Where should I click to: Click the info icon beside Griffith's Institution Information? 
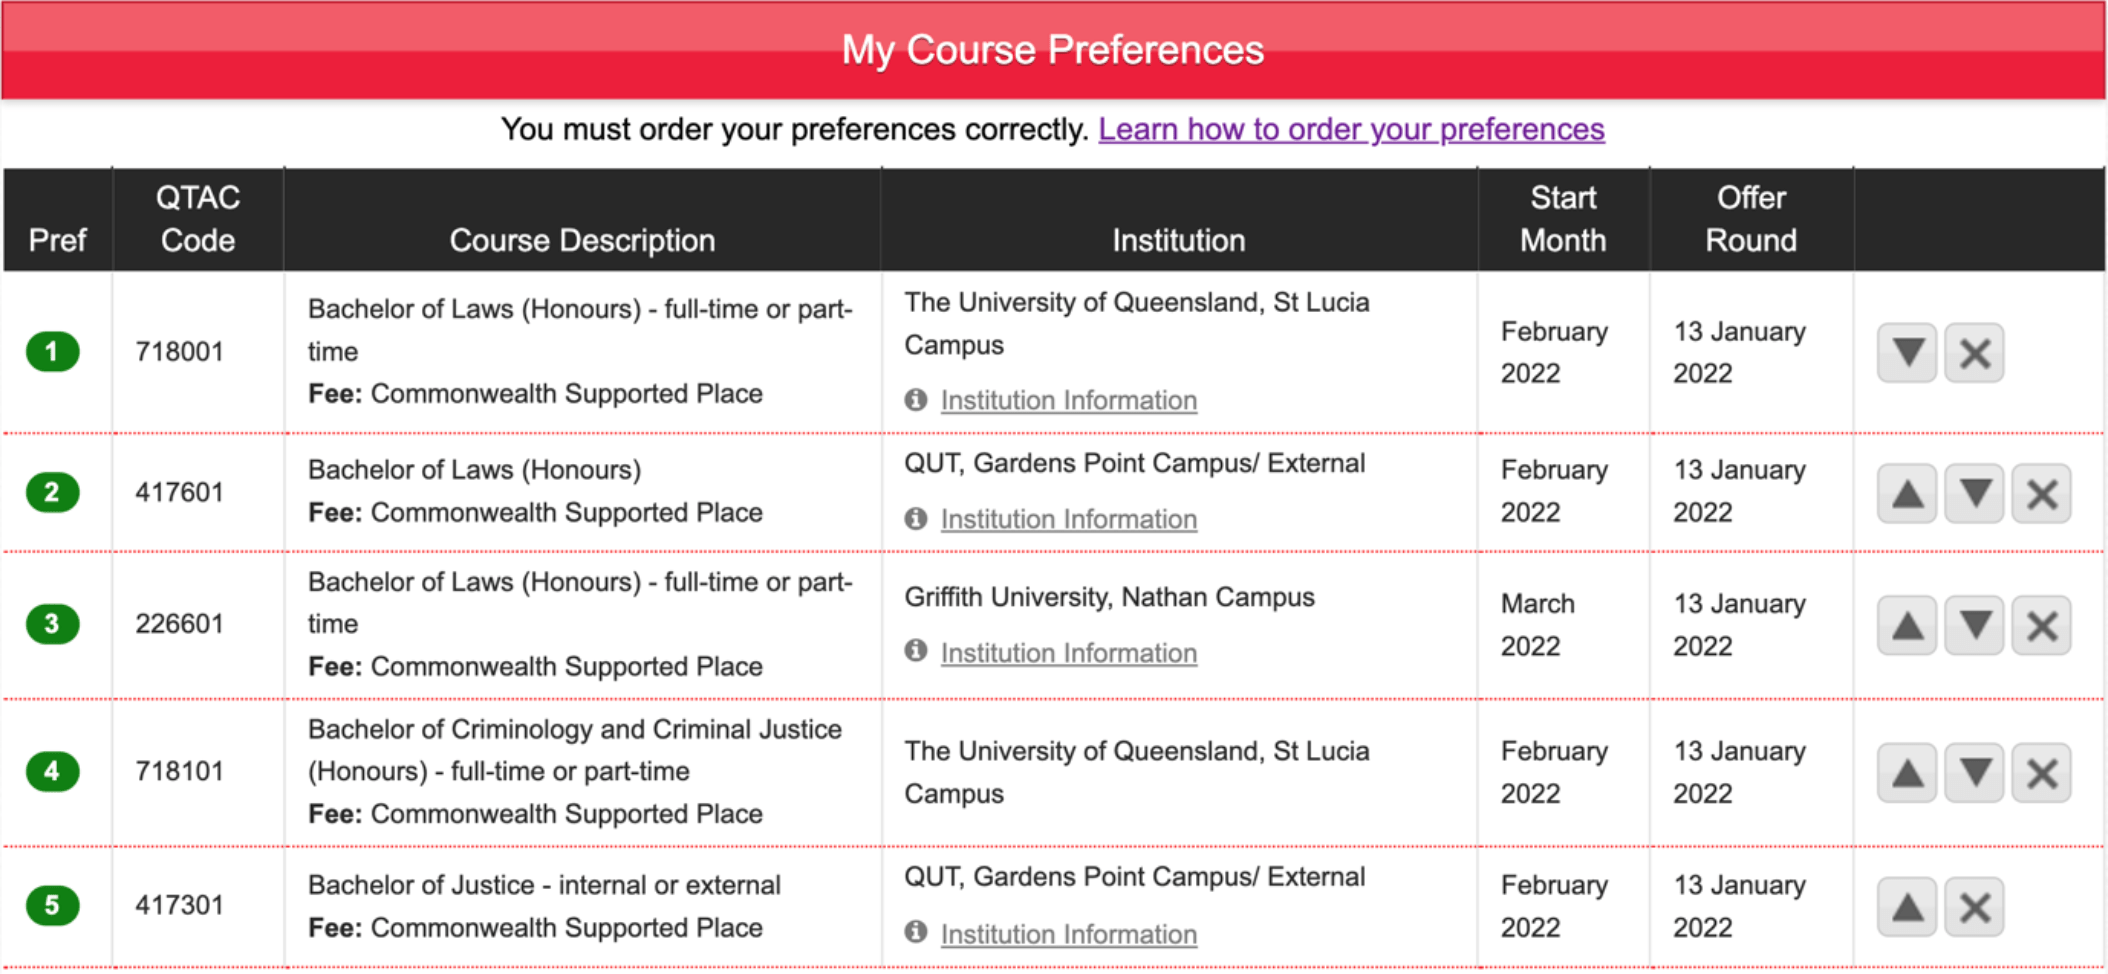click(915, 651)
